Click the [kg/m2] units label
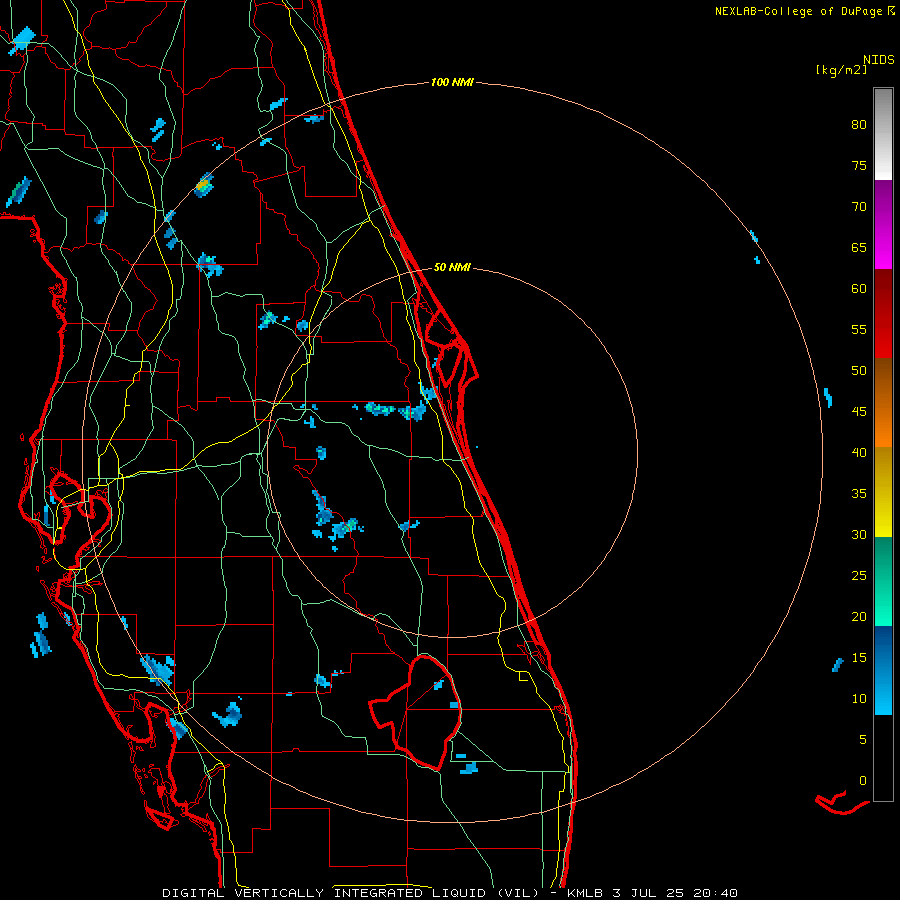 tap(841, 69)
